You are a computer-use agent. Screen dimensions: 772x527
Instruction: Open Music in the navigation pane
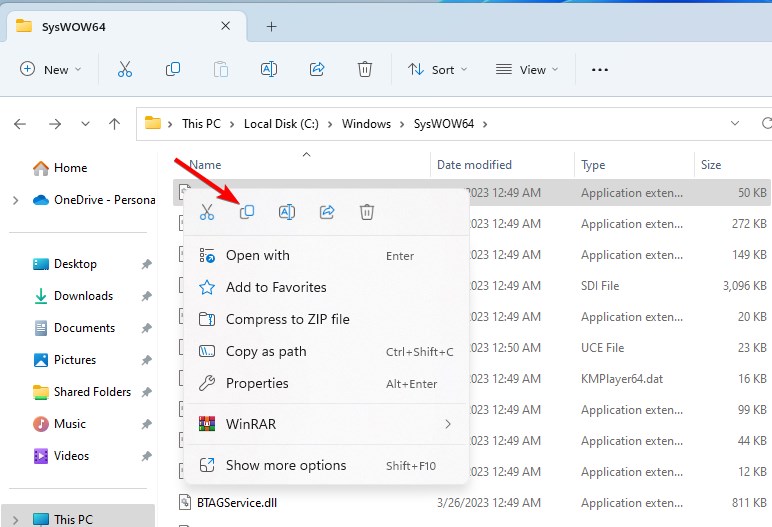pyautogui.click(x=70, y=424)
